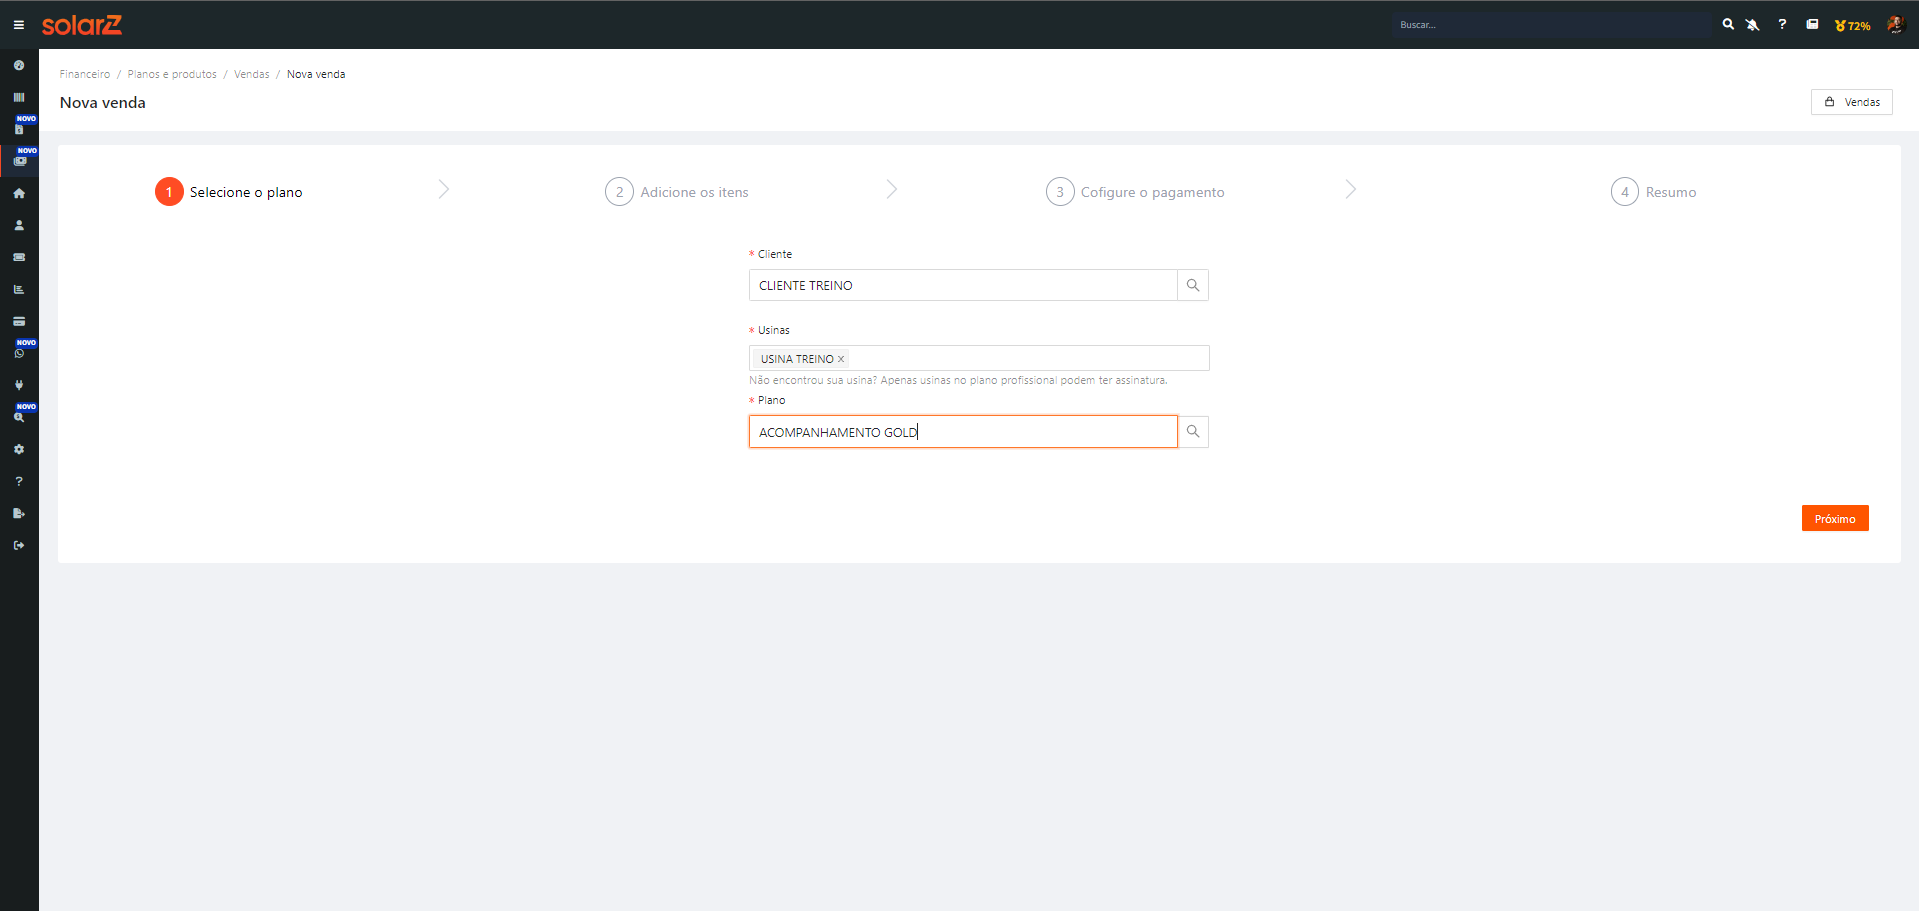The image size is (1919, 911).
Task: Open the plug icon in the sidebar
Action: (x=19, y=385)
